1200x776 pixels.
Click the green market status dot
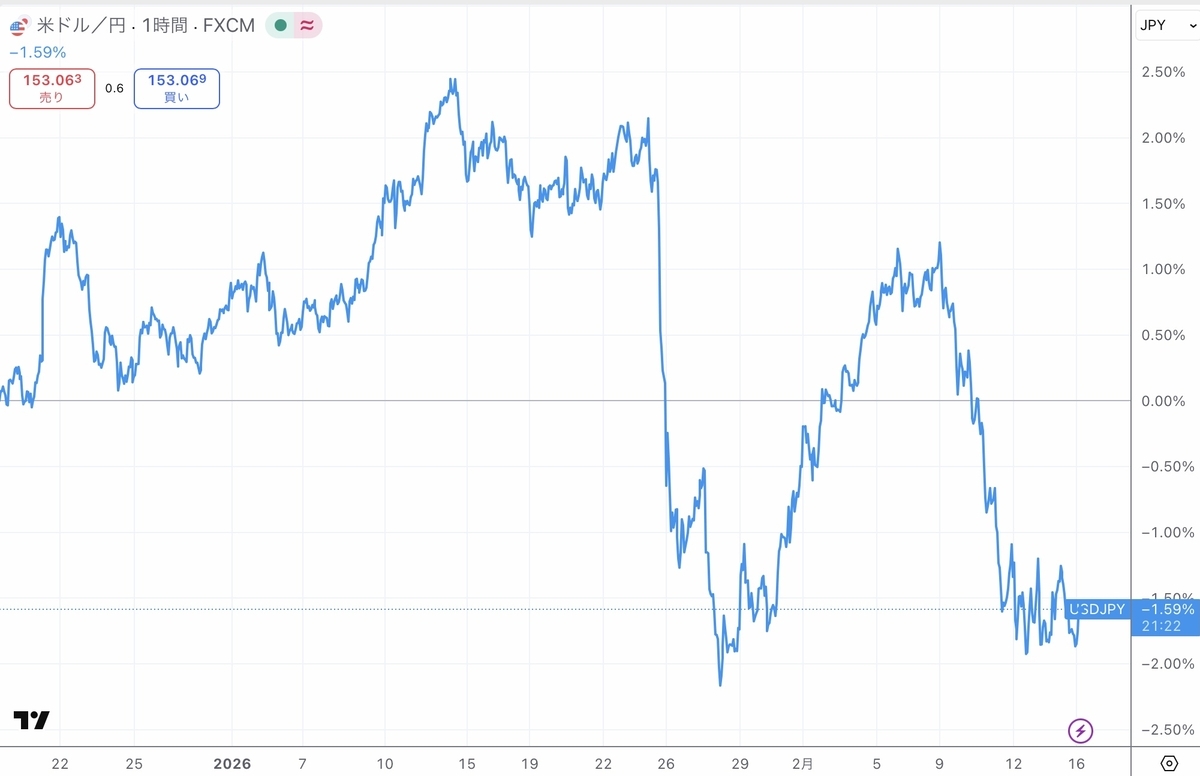(x=281, y=26)
